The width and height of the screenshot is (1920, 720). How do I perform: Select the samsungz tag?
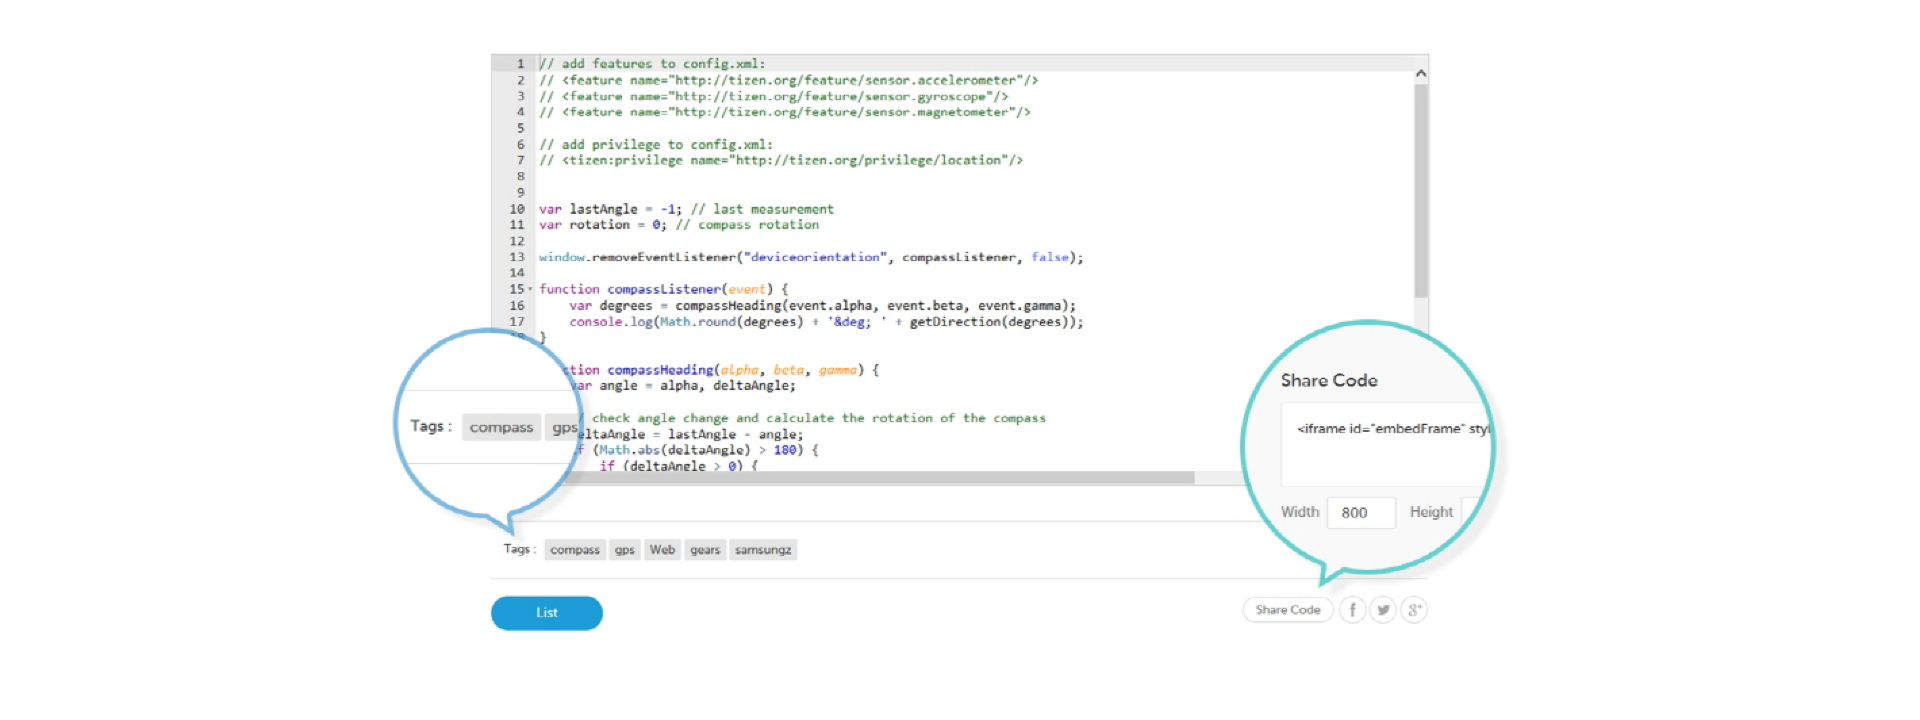click(763, 550)
